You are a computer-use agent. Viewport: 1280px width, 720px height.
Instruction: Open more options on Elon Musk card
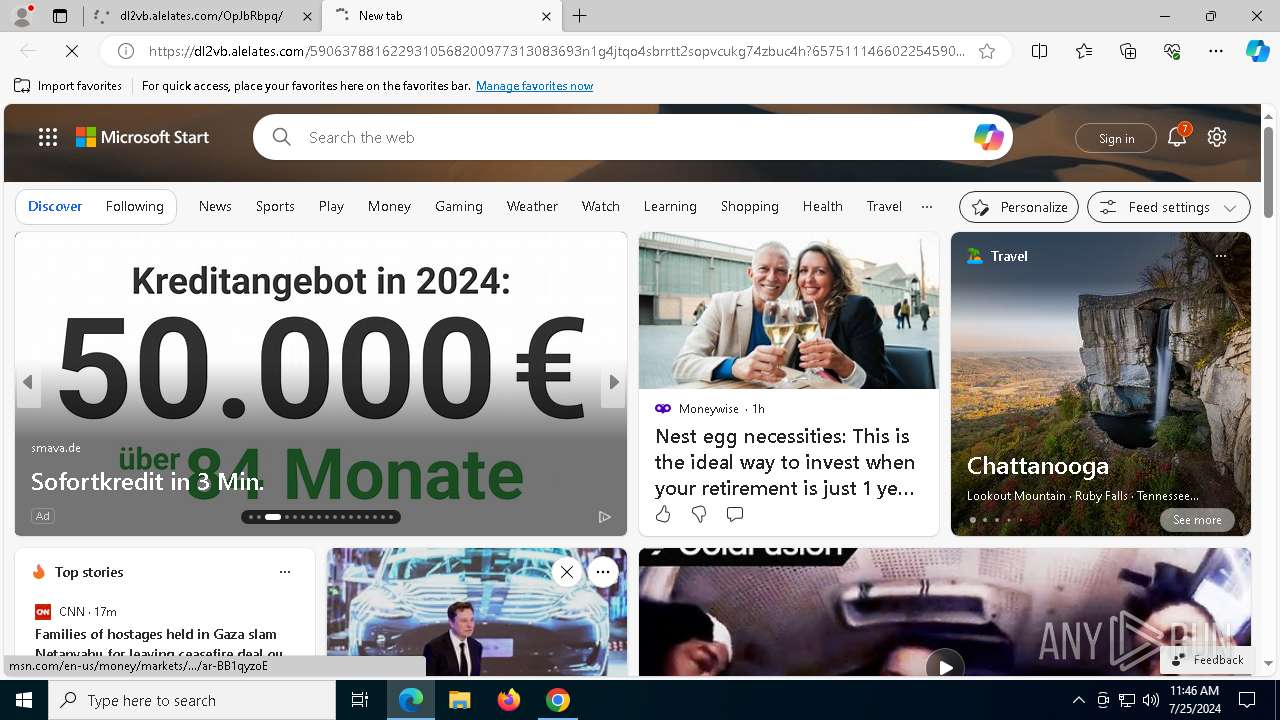603,572
